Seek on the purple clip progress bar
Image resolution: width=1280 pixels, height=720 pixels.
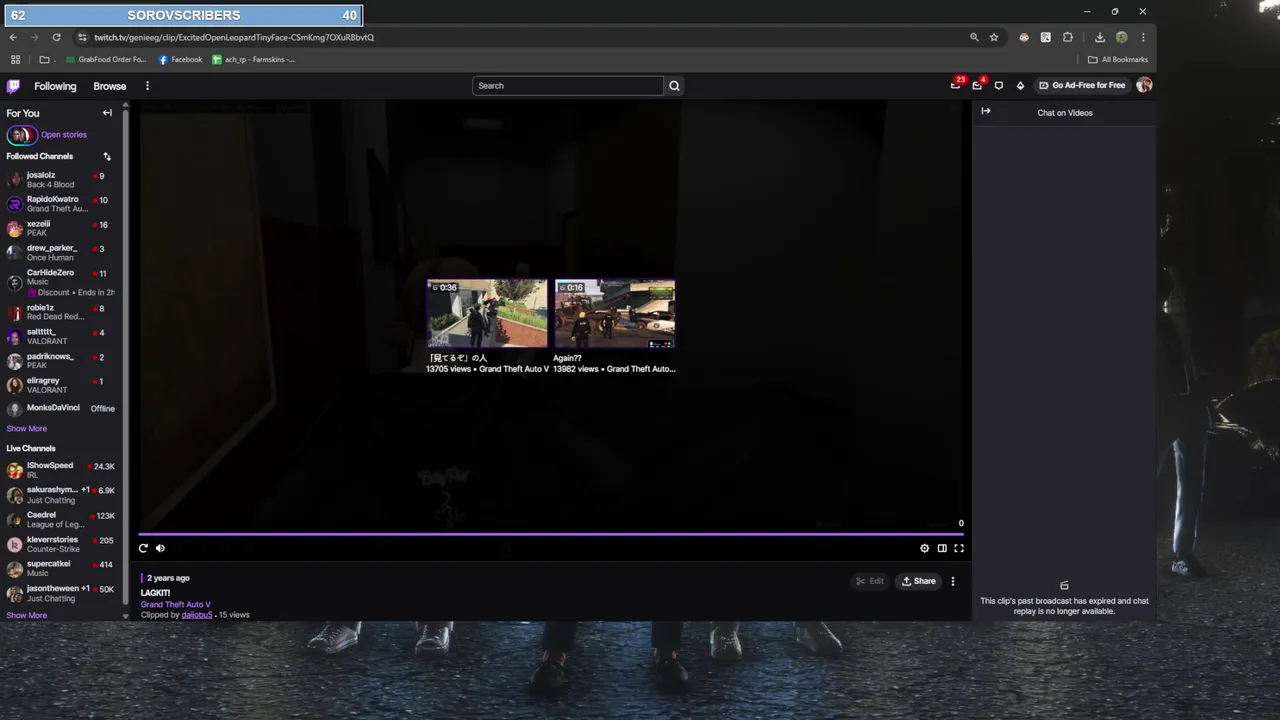[551, 535]
